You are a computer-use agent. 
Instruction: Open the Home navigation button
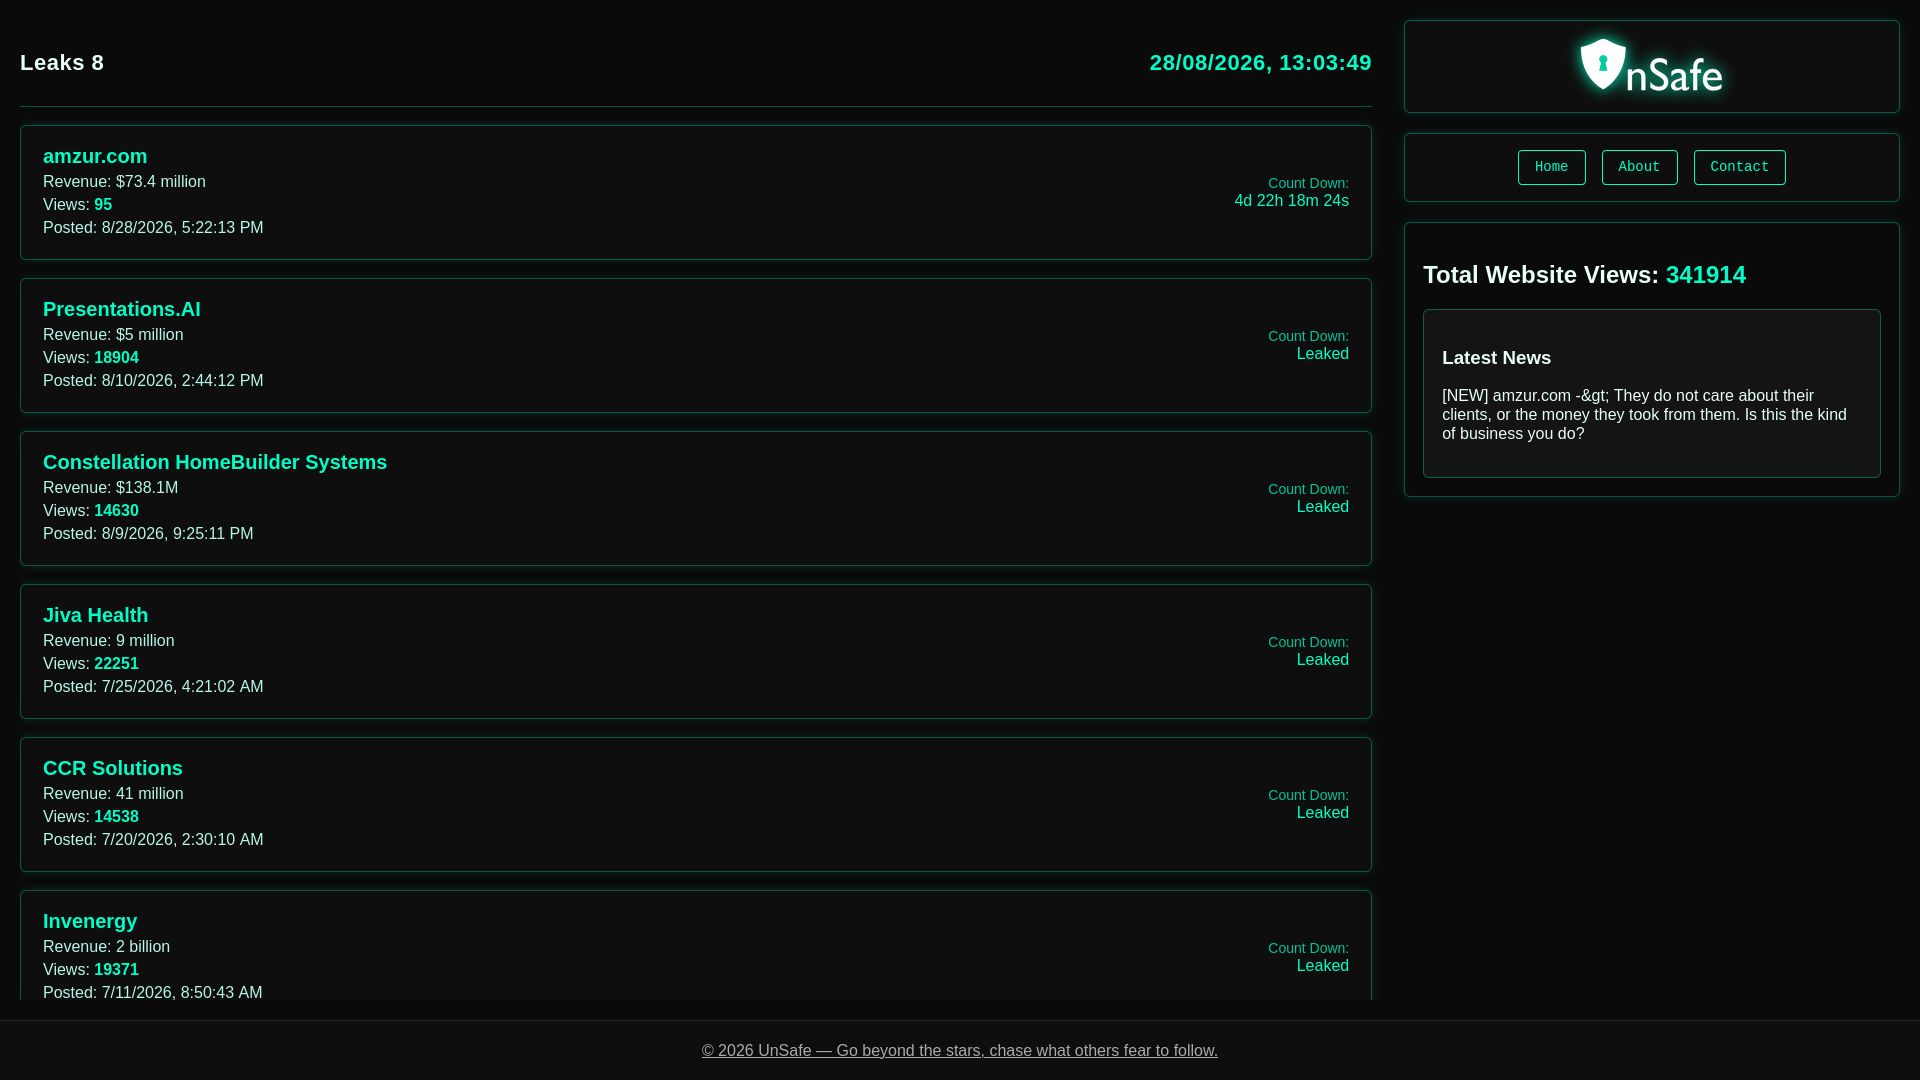click(x=1551, y=167)
